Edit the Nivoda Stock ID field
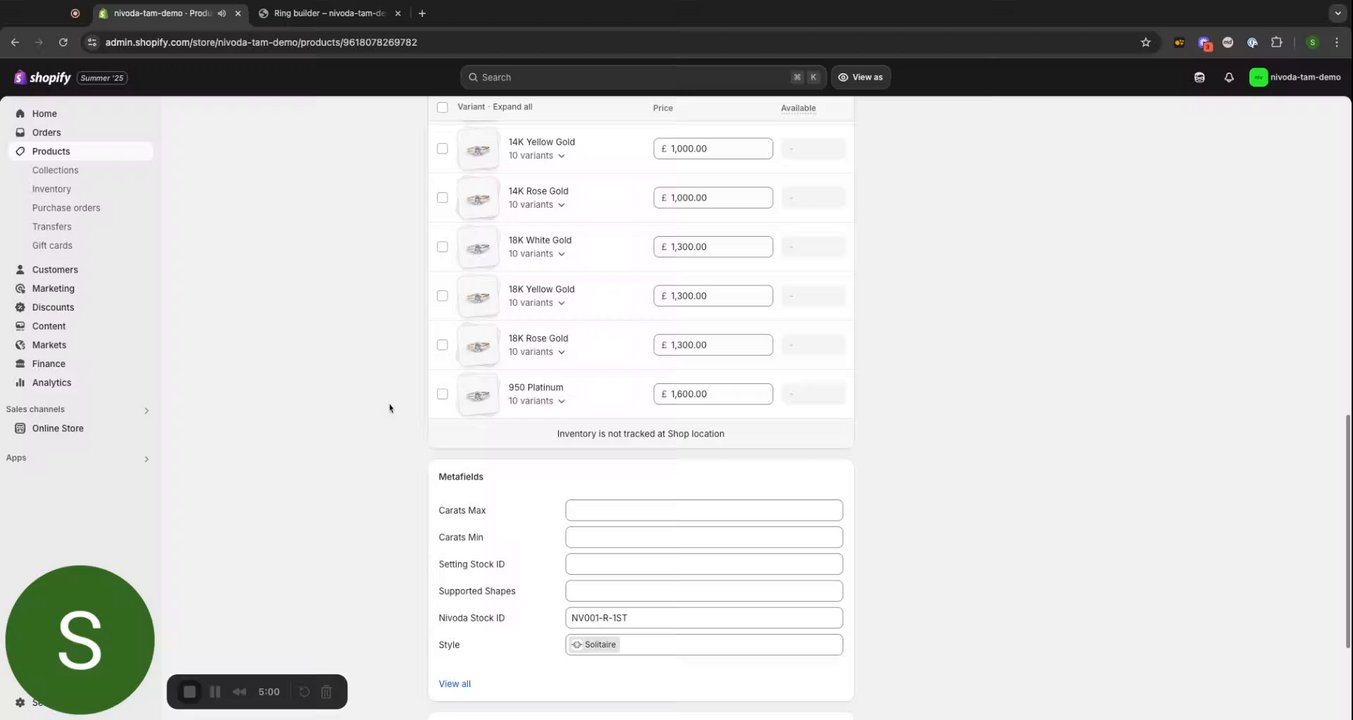The width and height of the screenshot is (1353, 720). point(704,618)
